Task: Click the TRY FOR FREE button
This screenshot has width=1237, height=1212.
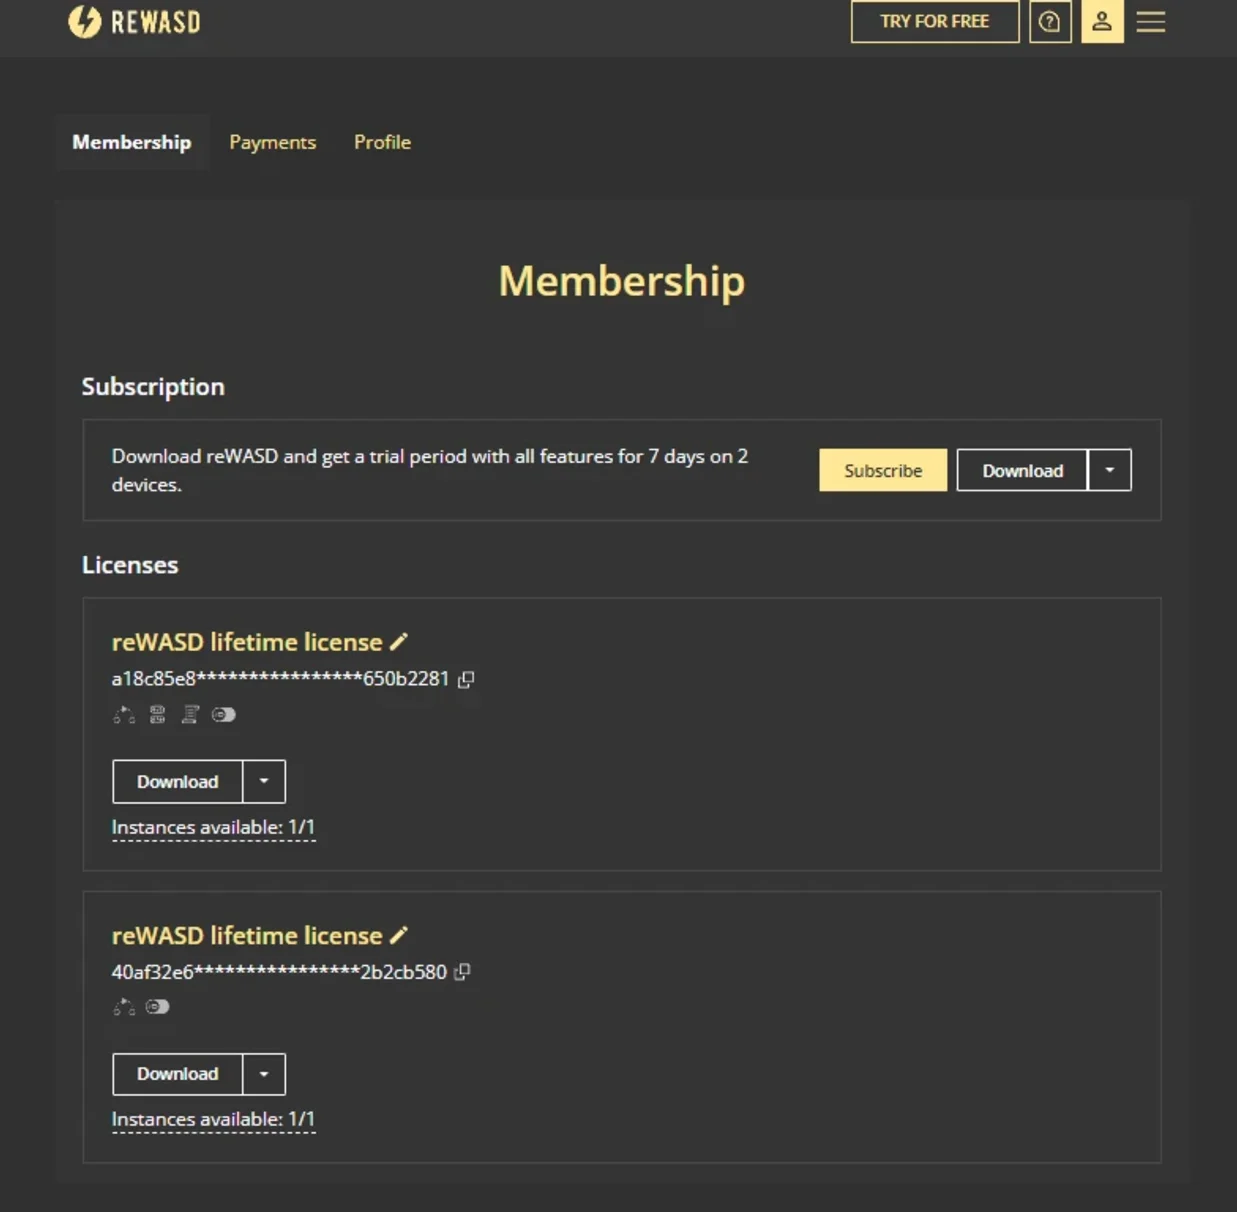Action: click(935, 21)
